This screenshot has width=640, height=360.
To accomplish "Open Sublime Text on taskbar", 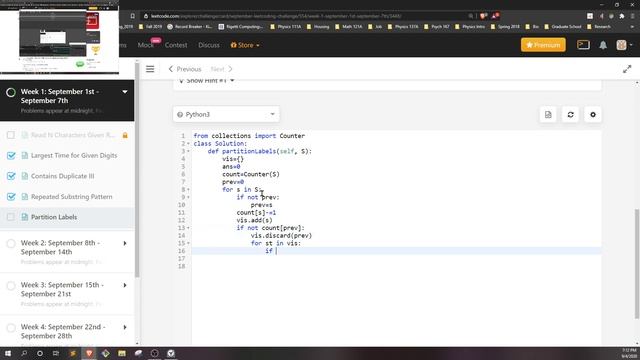I will (73, 353).
